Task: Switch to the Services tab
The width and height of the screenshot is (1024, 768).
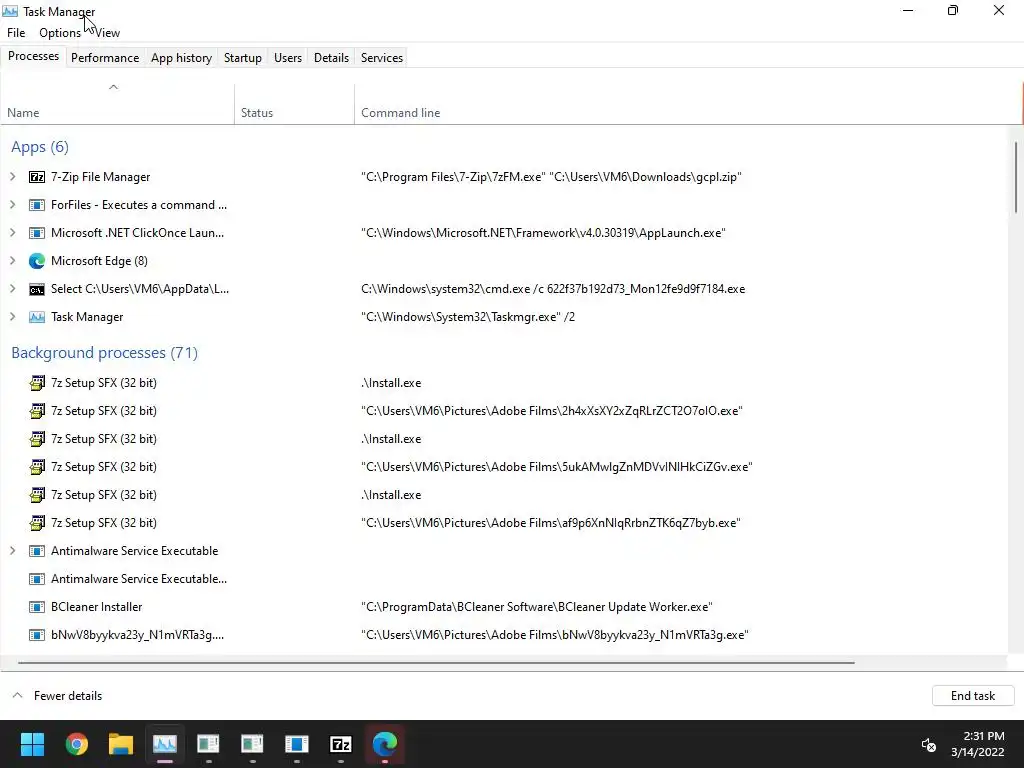Action: point(382,57)
